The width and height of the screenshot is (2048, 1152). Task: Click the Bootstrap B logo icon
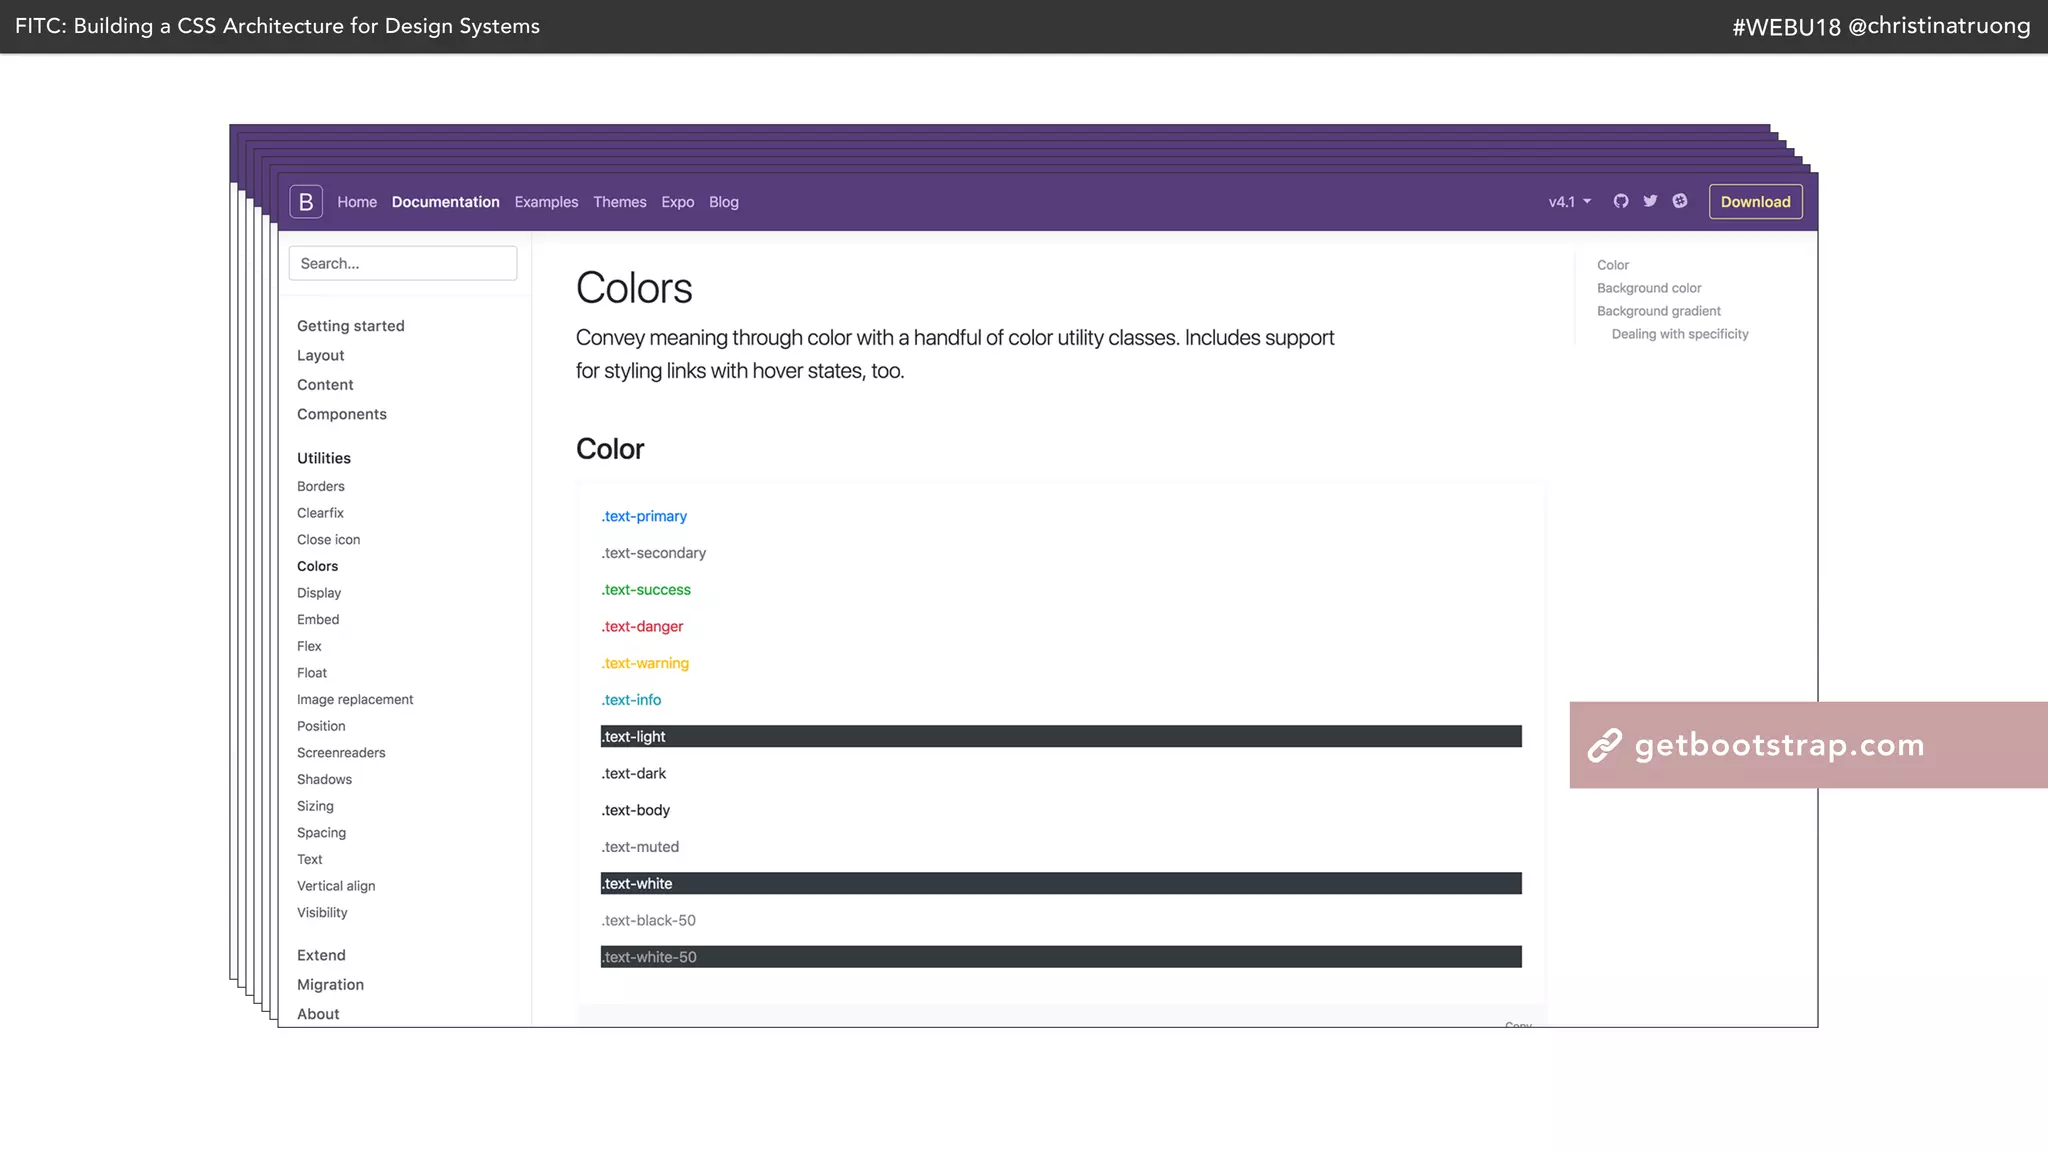pyautogui.click(x=306, y=202)
